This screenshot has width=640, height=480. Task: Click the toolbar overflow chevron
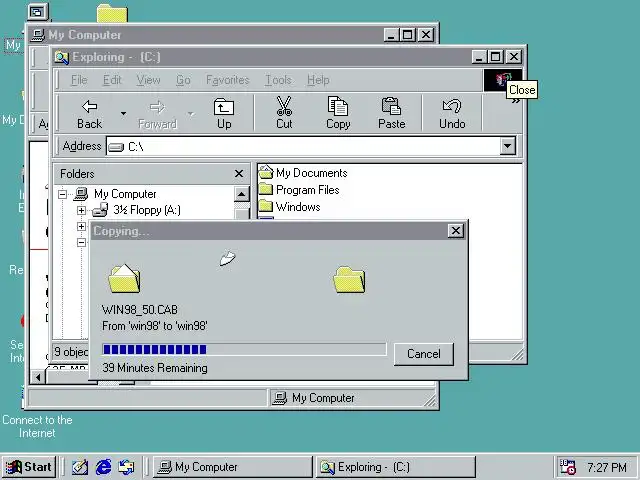point(516,101)
